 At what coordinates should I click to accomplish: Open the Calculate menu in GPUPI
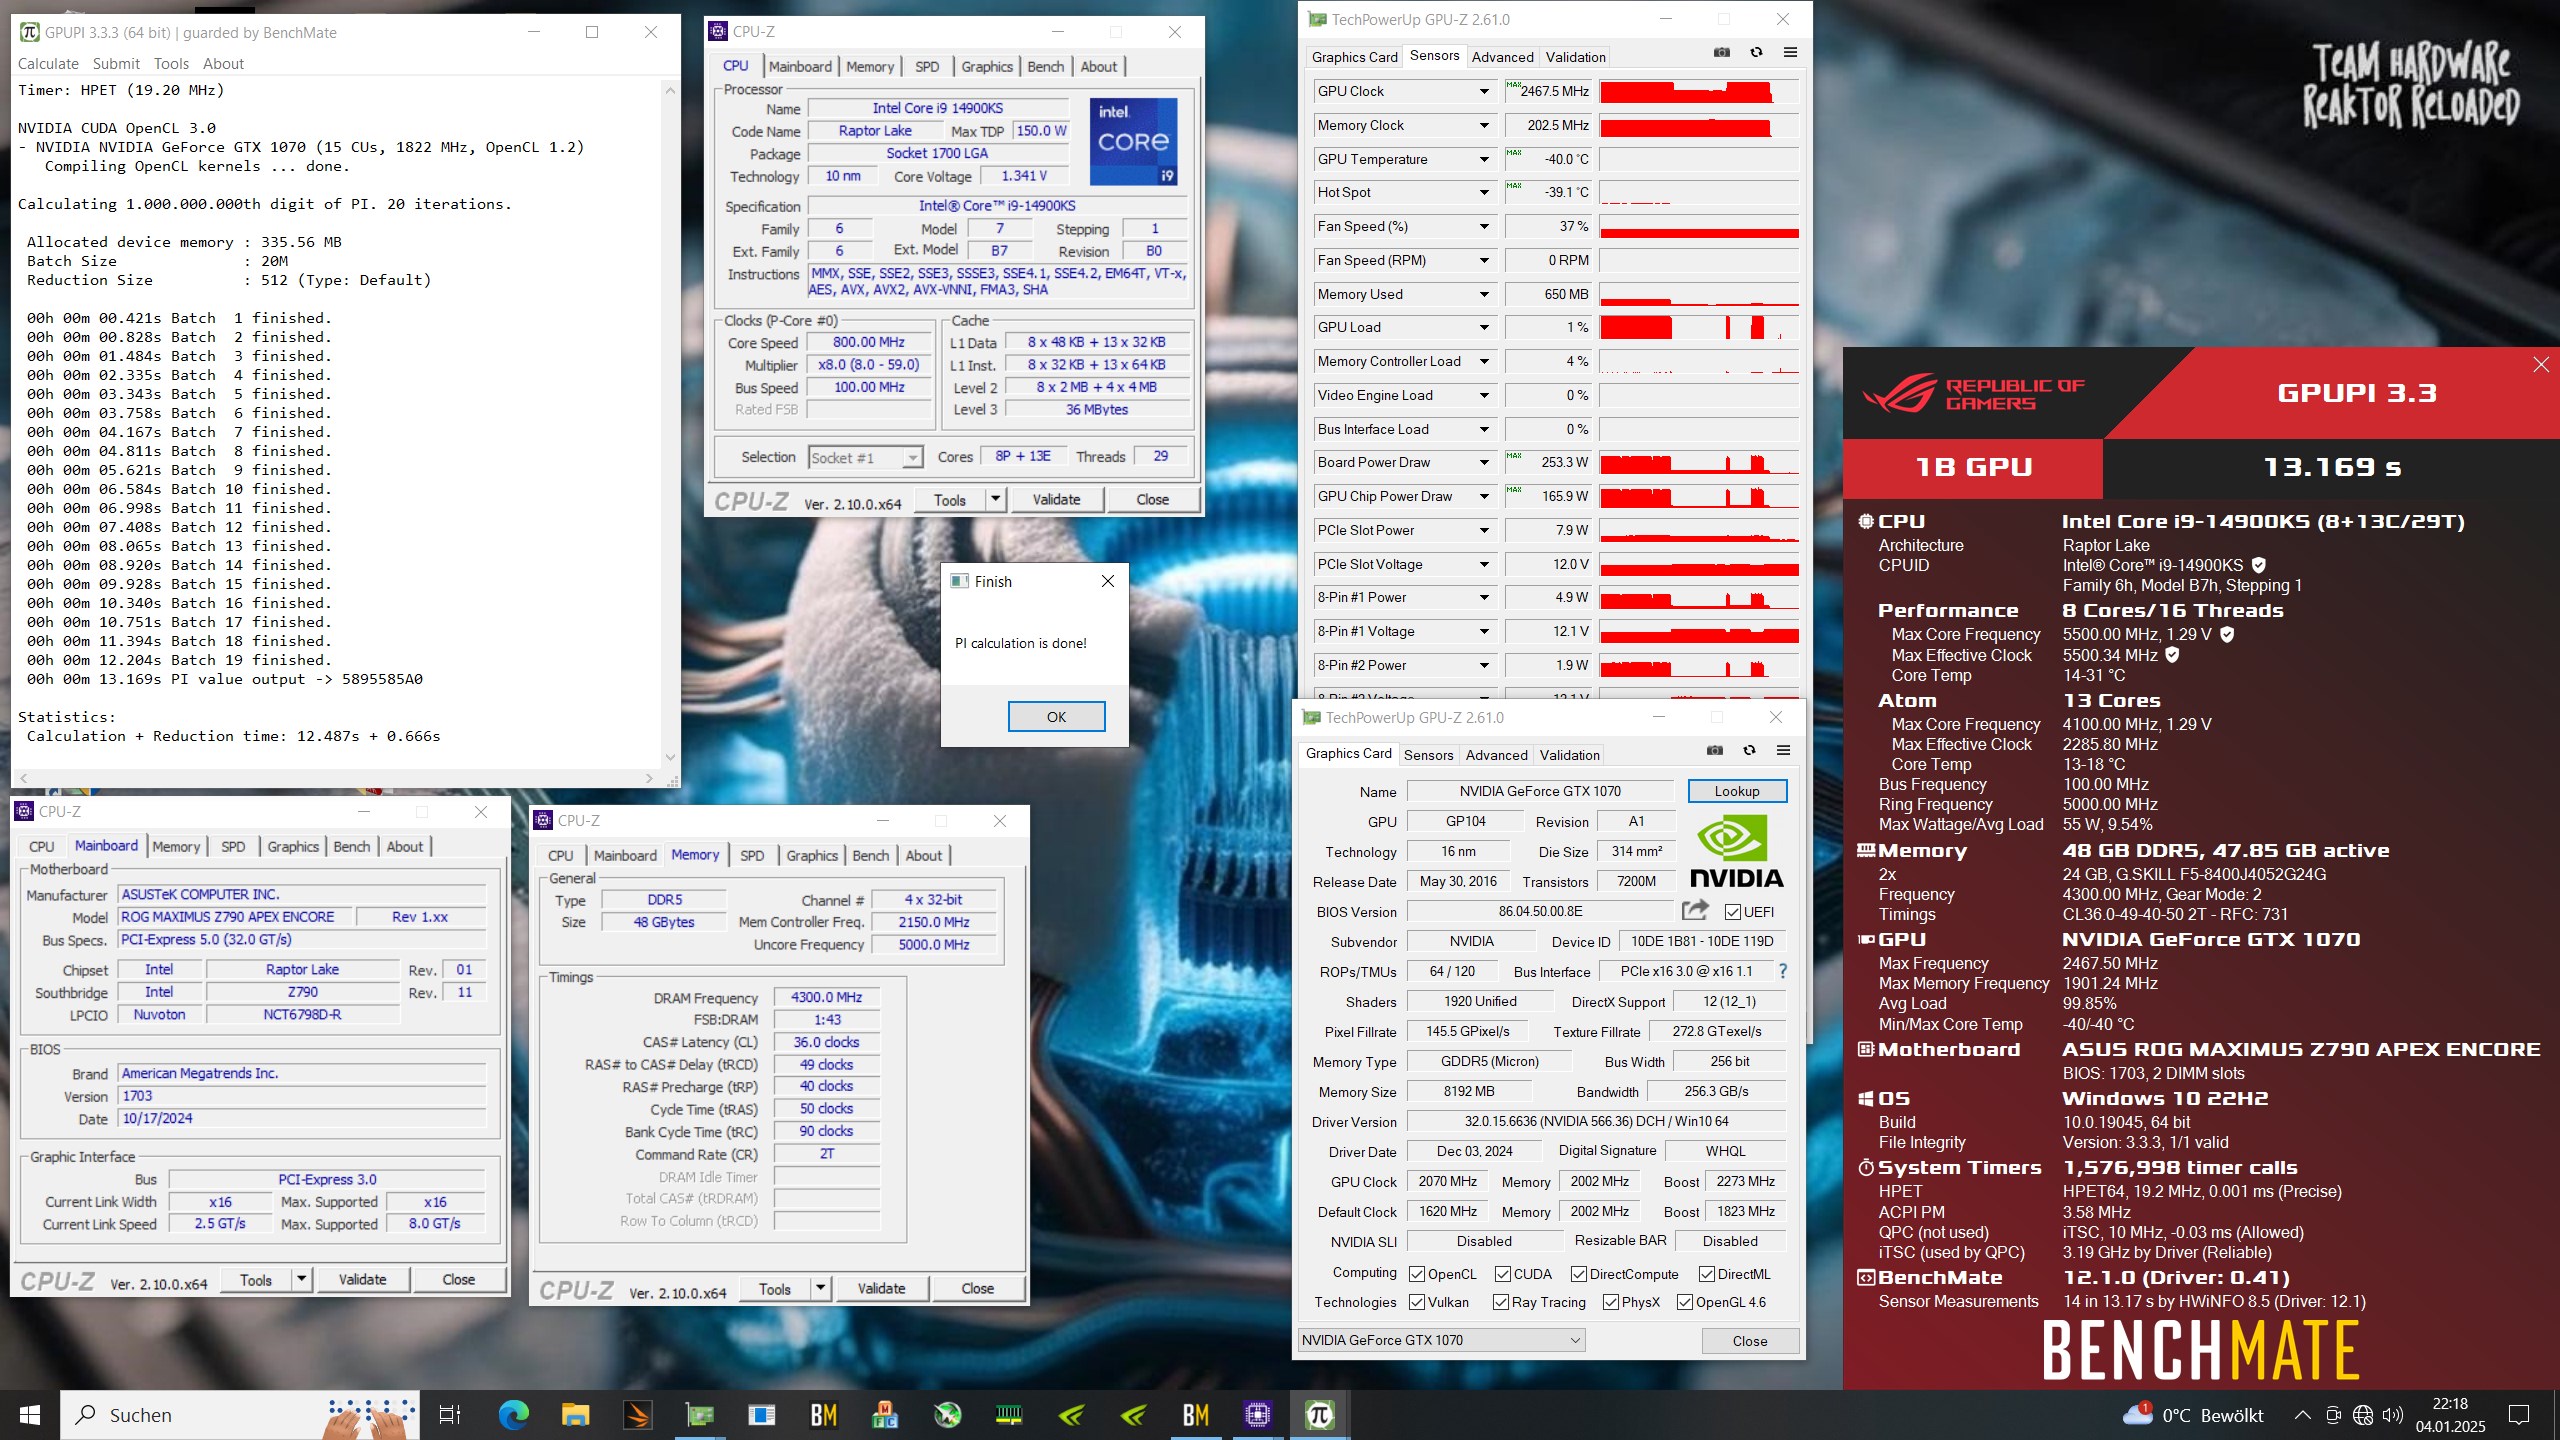[x=48, y=63]
